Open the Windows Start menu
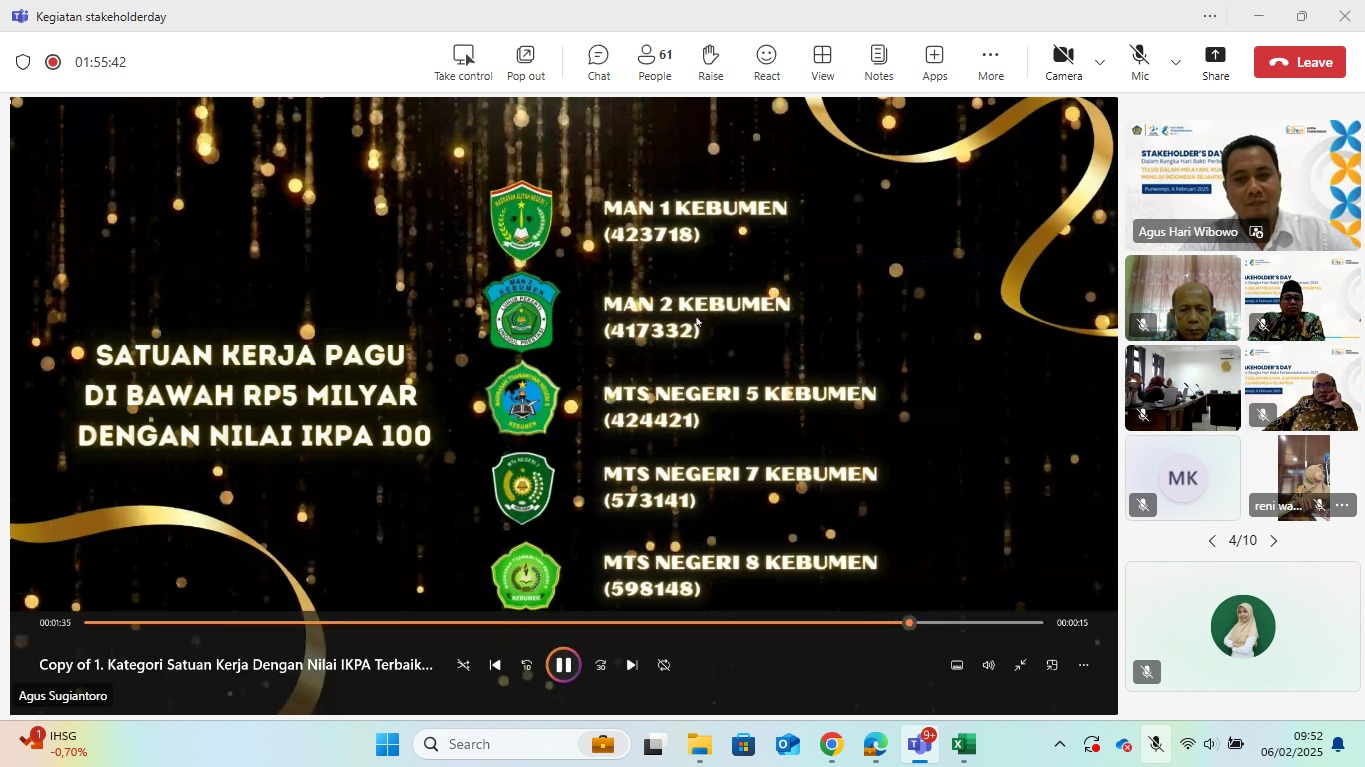The image size is (1365, 767). (387, 744)
